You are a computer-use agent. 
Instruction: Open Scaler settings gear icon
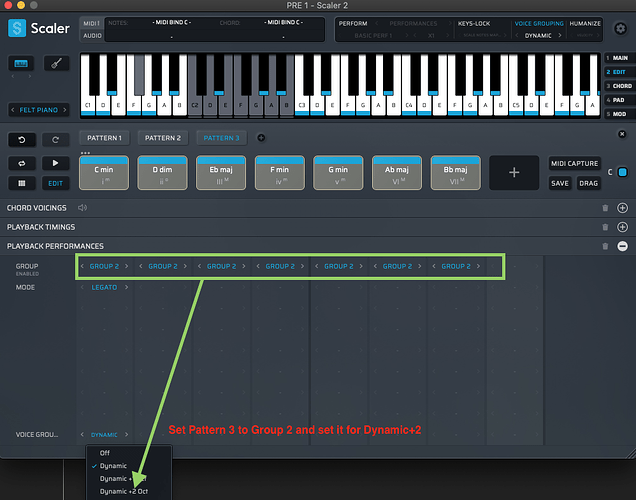click(x=620, y=29)
